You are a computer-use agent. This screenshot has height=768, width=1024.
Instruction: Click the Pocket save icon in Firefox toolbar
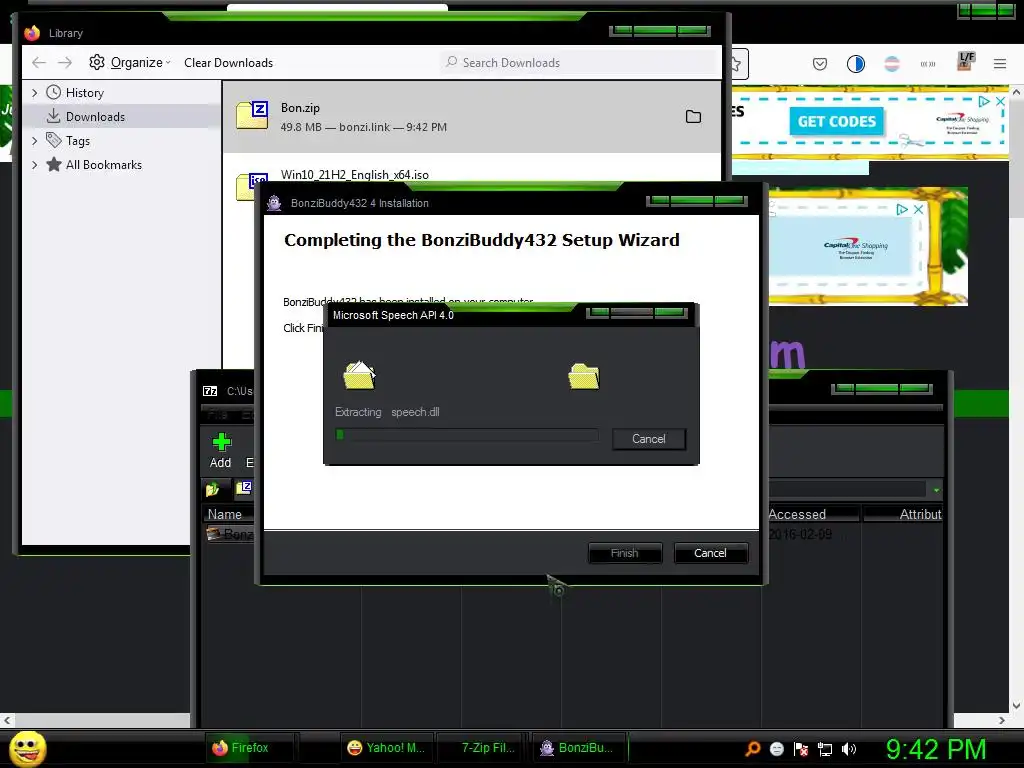(x=820, y=63)
